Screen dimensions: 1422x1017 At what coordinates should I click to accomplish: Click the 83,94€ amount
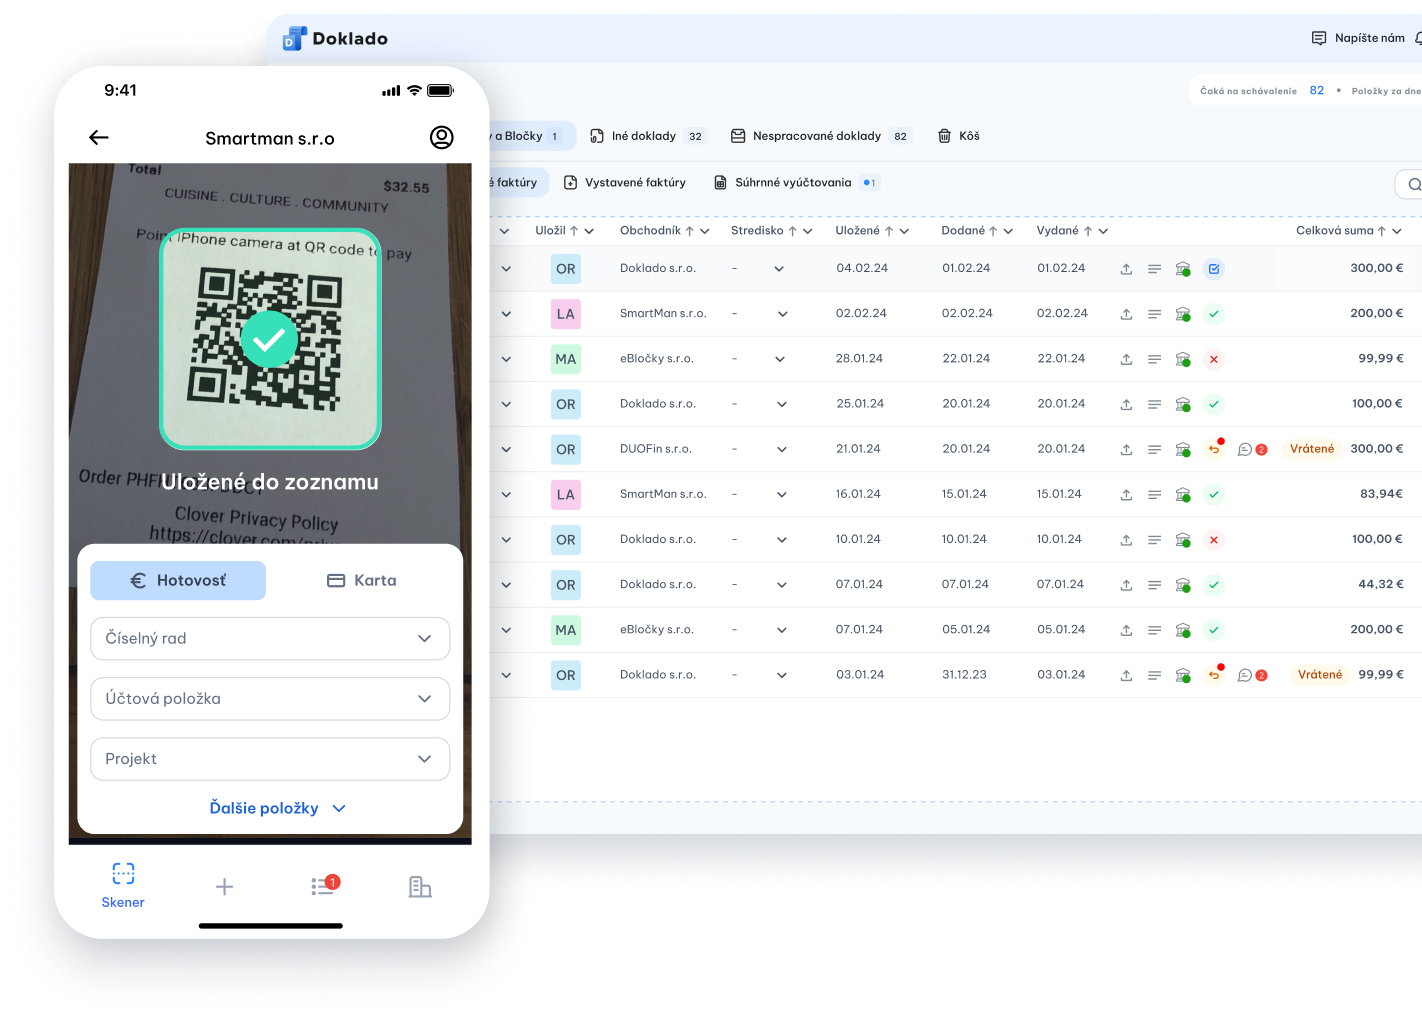coord(1381,494)
